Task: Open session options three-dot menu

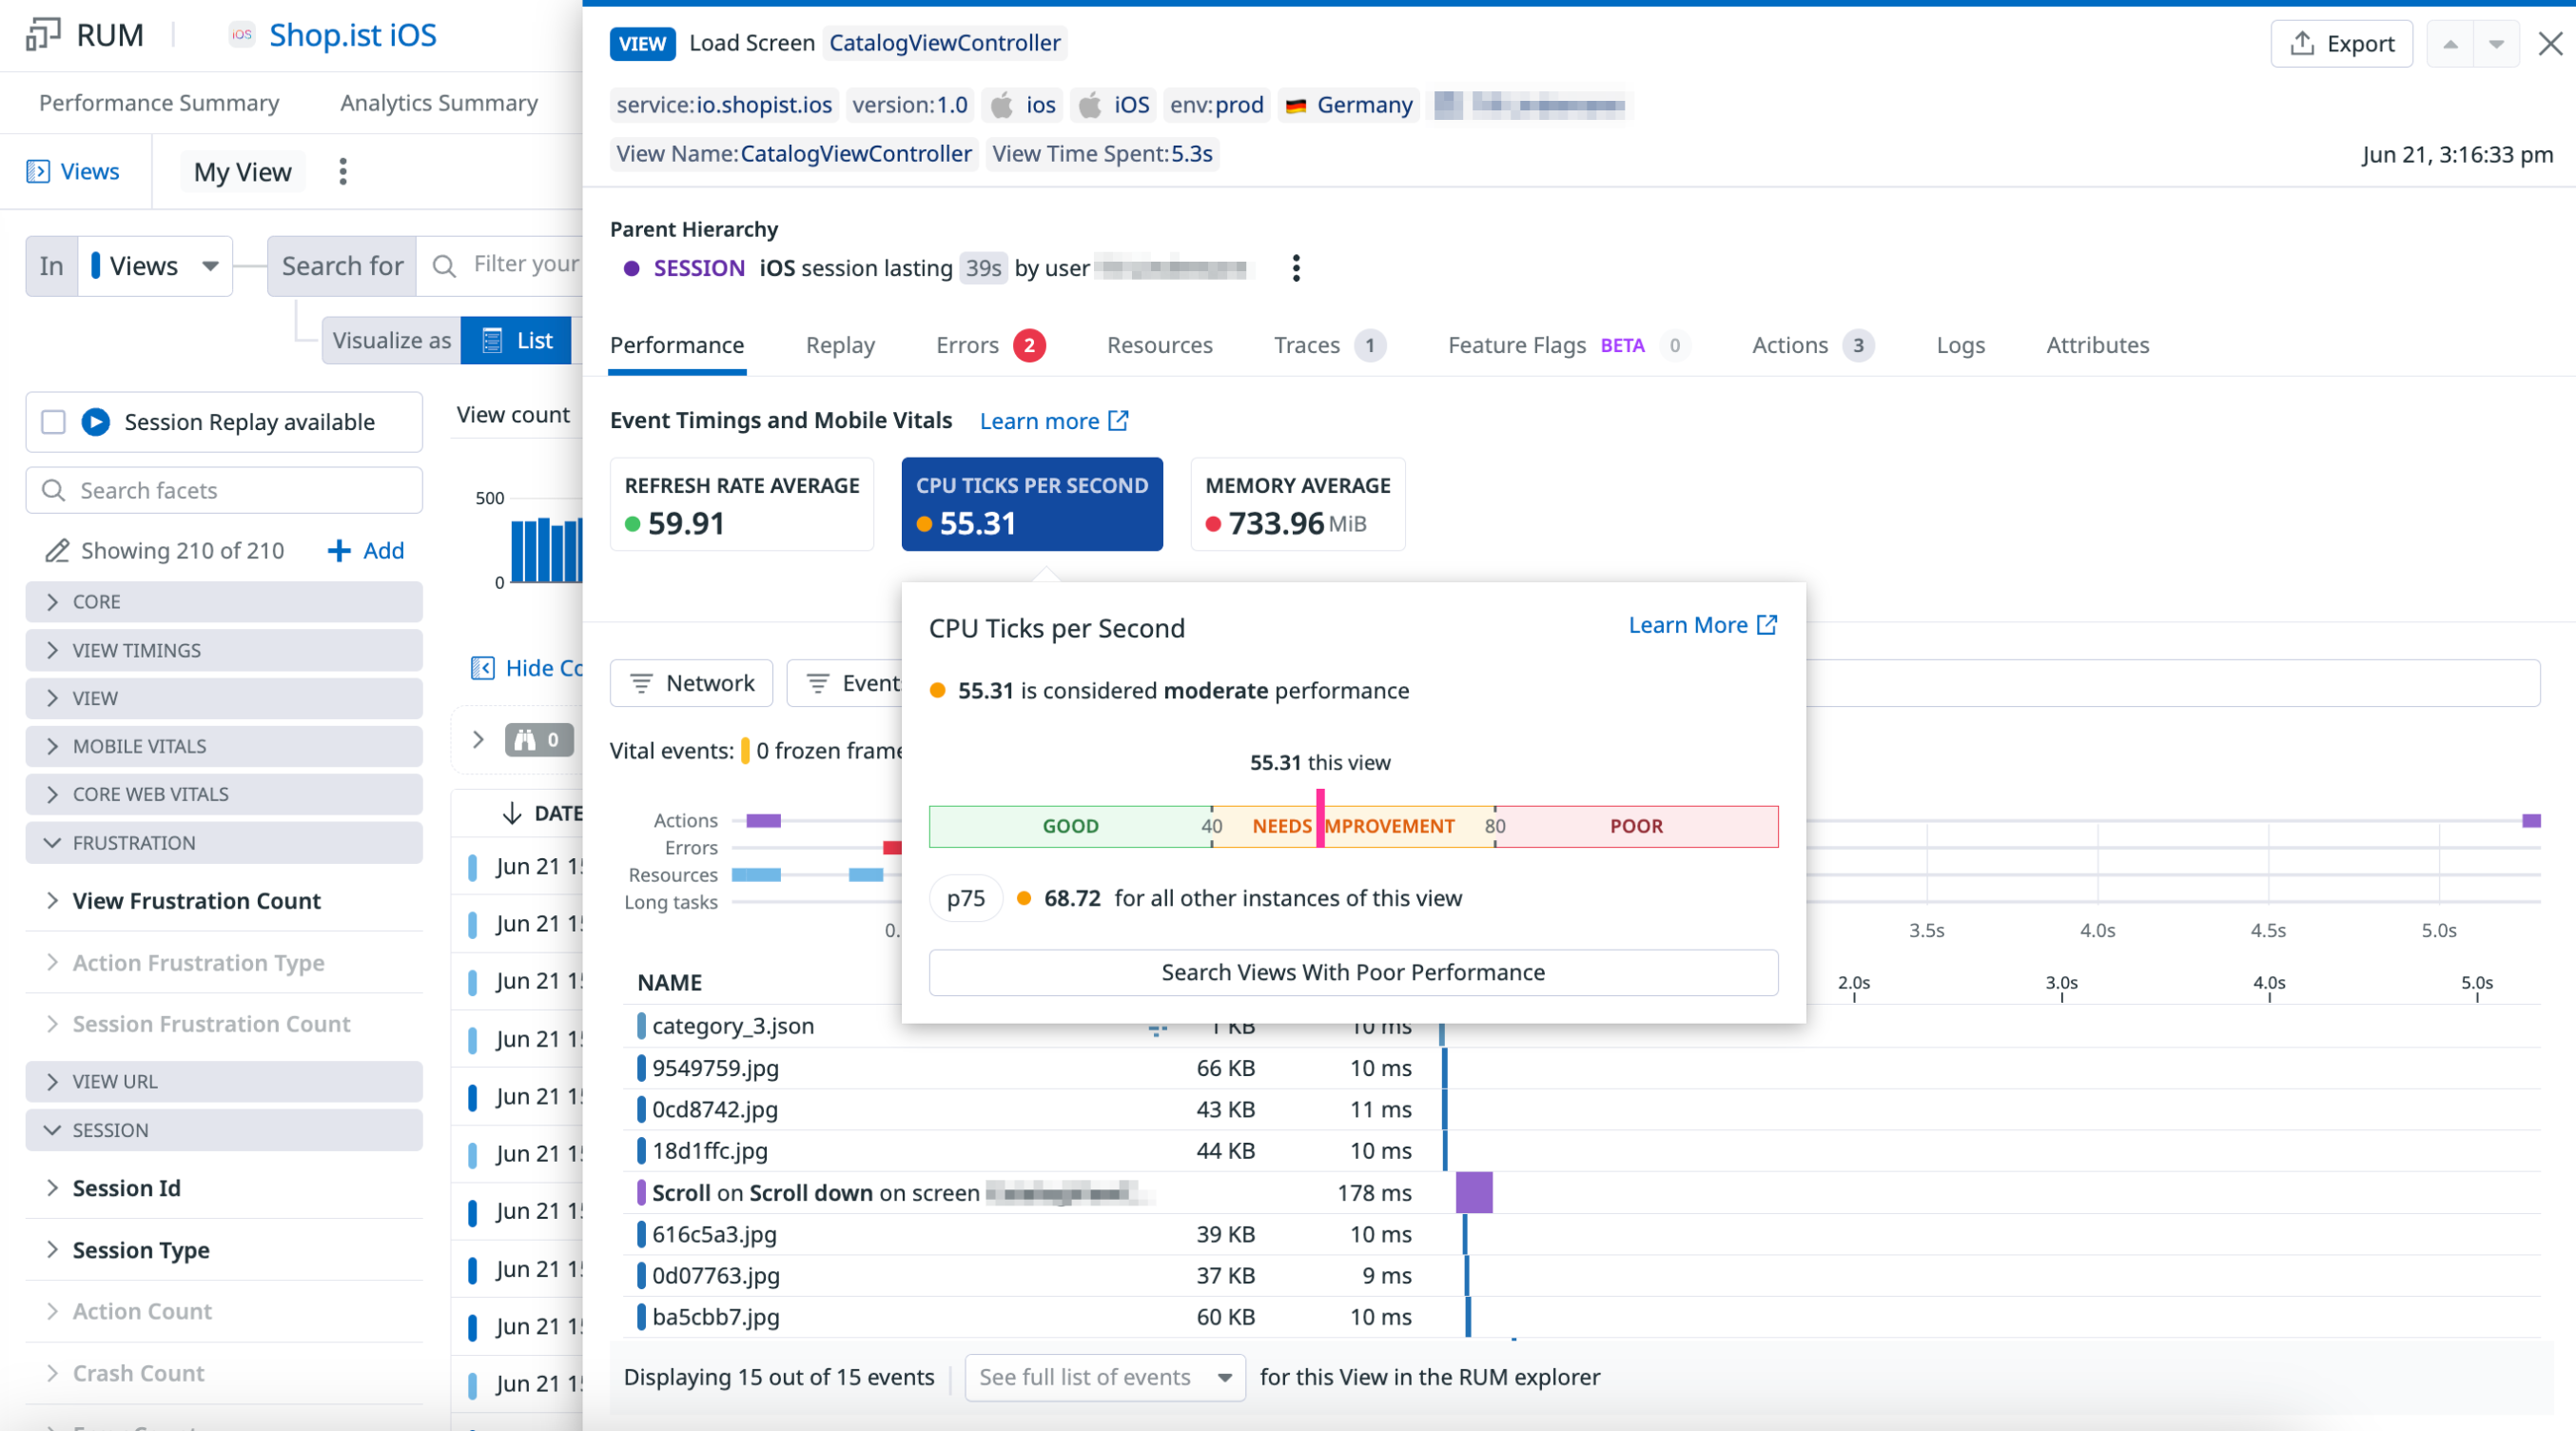Action: (x=1296, y=268)
